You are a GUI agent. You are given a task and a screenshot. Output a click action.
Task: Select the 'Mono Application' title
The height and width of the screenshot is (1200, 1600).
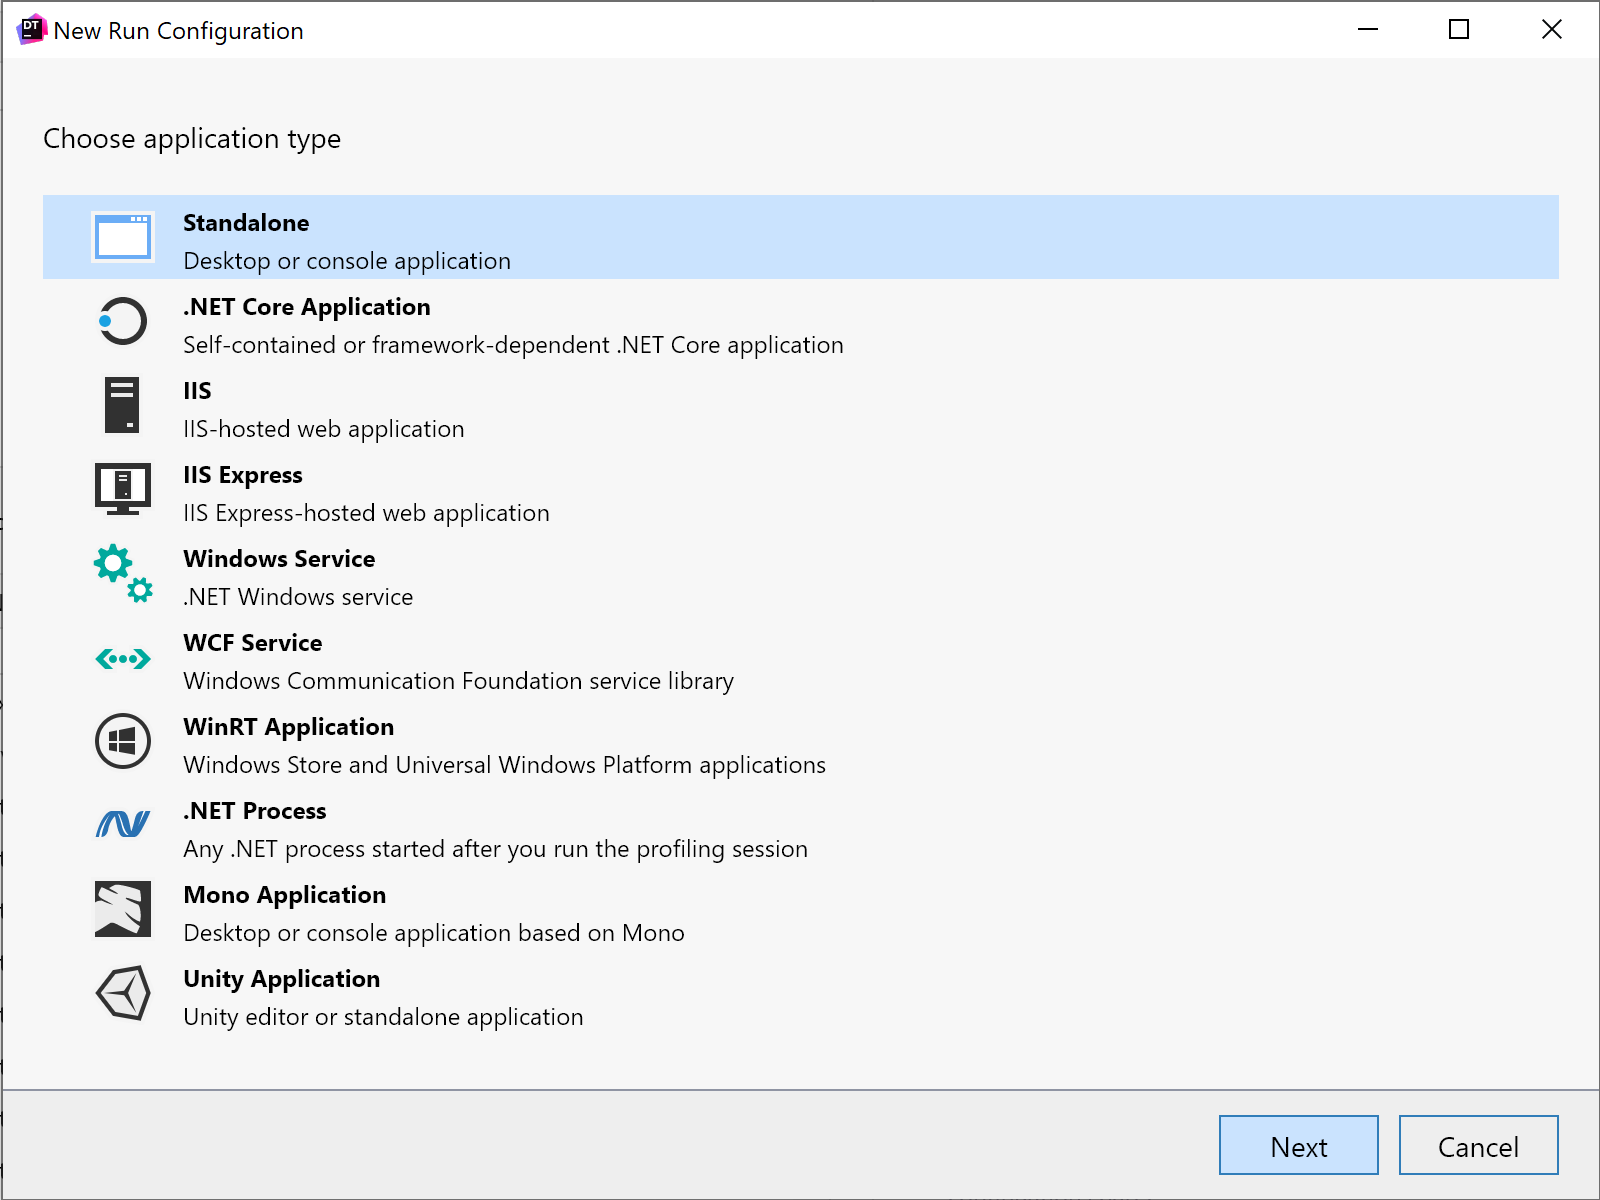pos(285,895)
